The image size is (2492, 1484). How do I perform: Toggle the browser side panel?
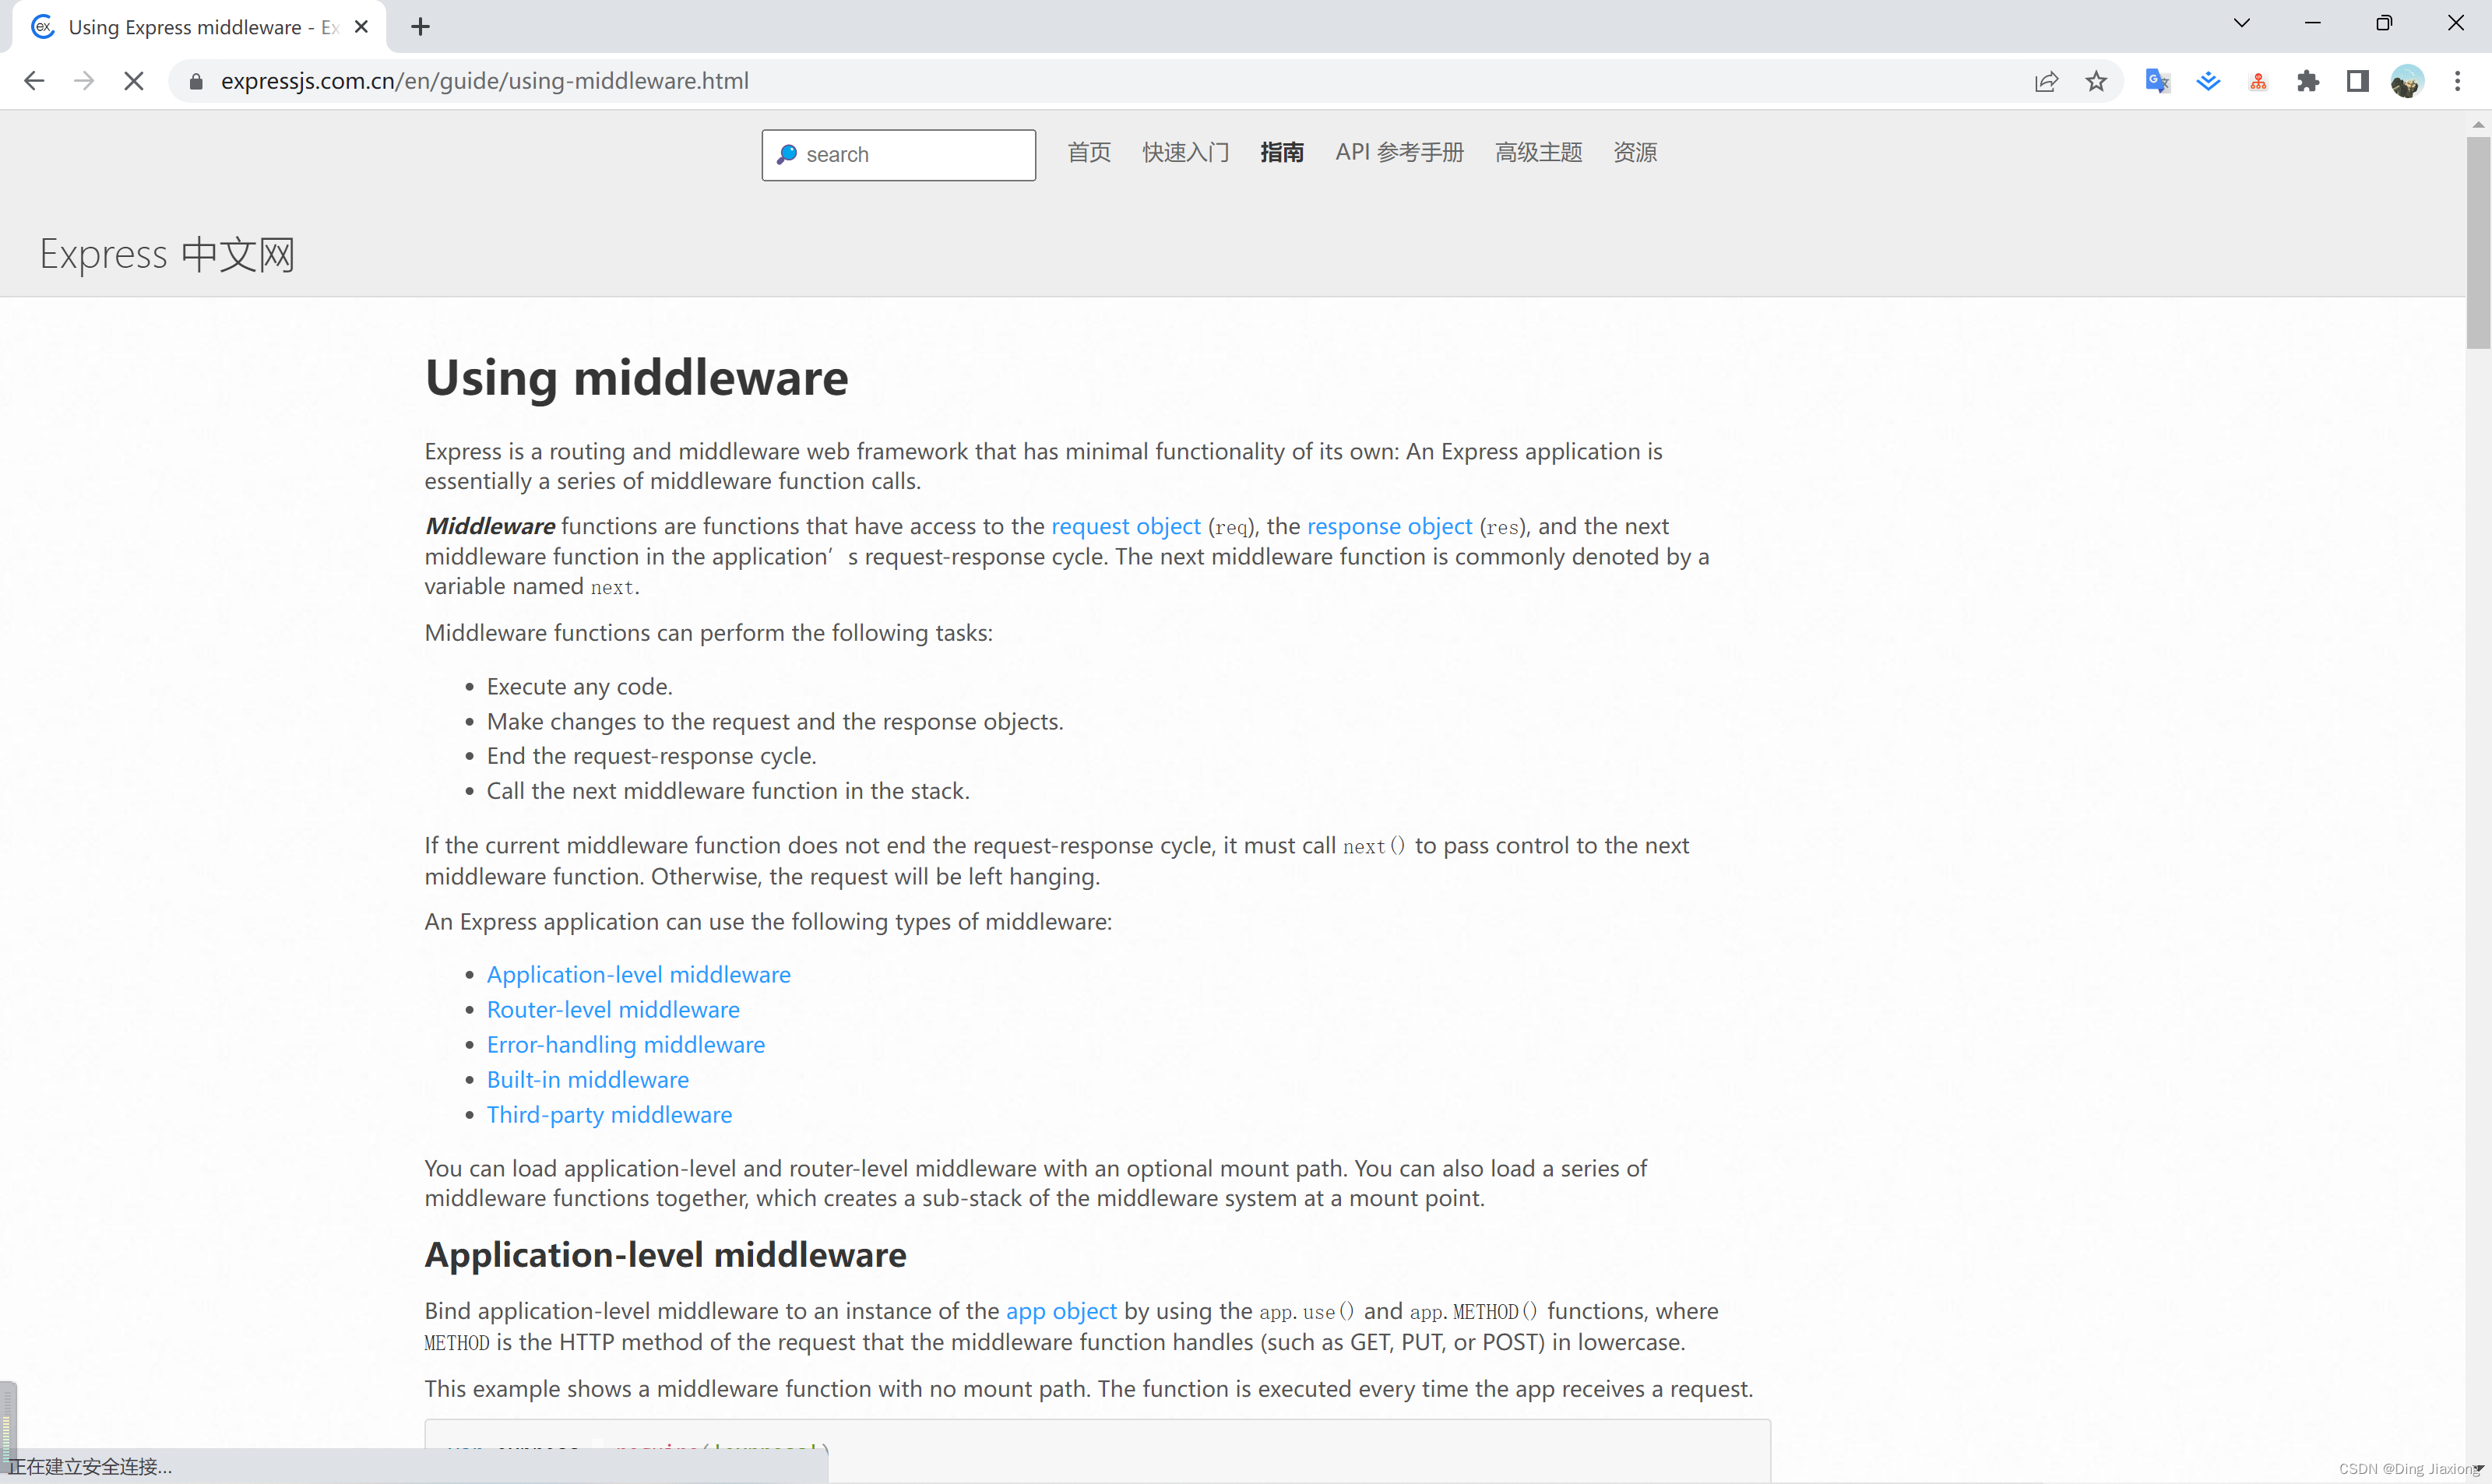pyautogui.click(x=2358, y=81)
